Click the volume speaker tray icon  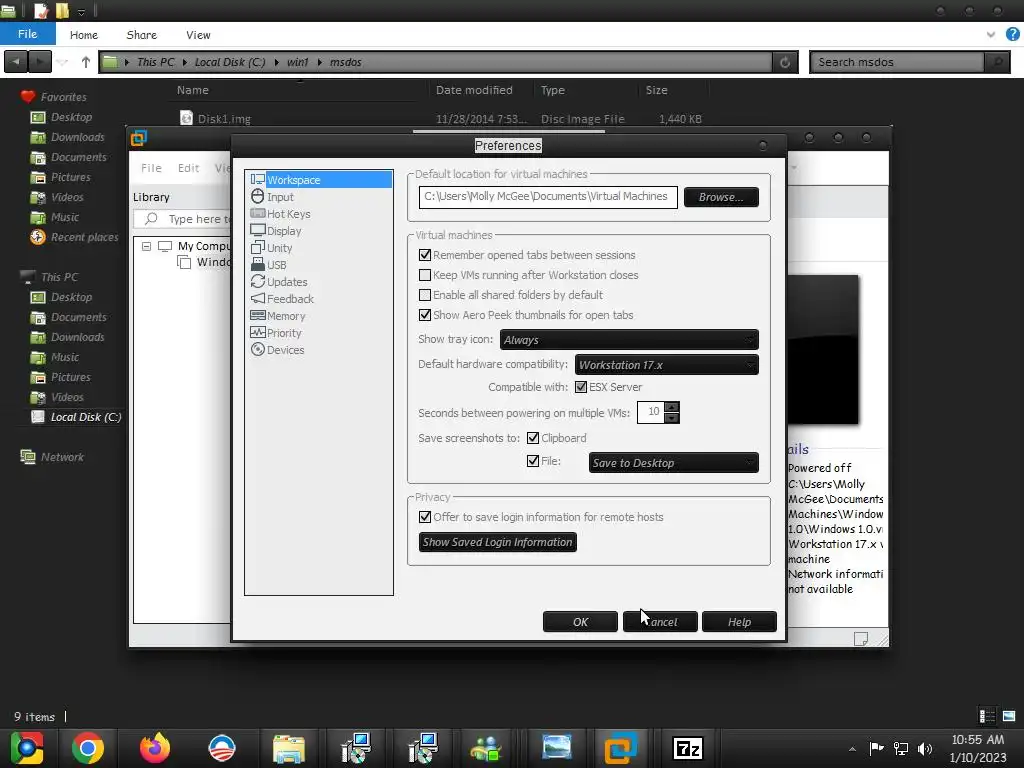pyautogui.click(x=925, y=748)
